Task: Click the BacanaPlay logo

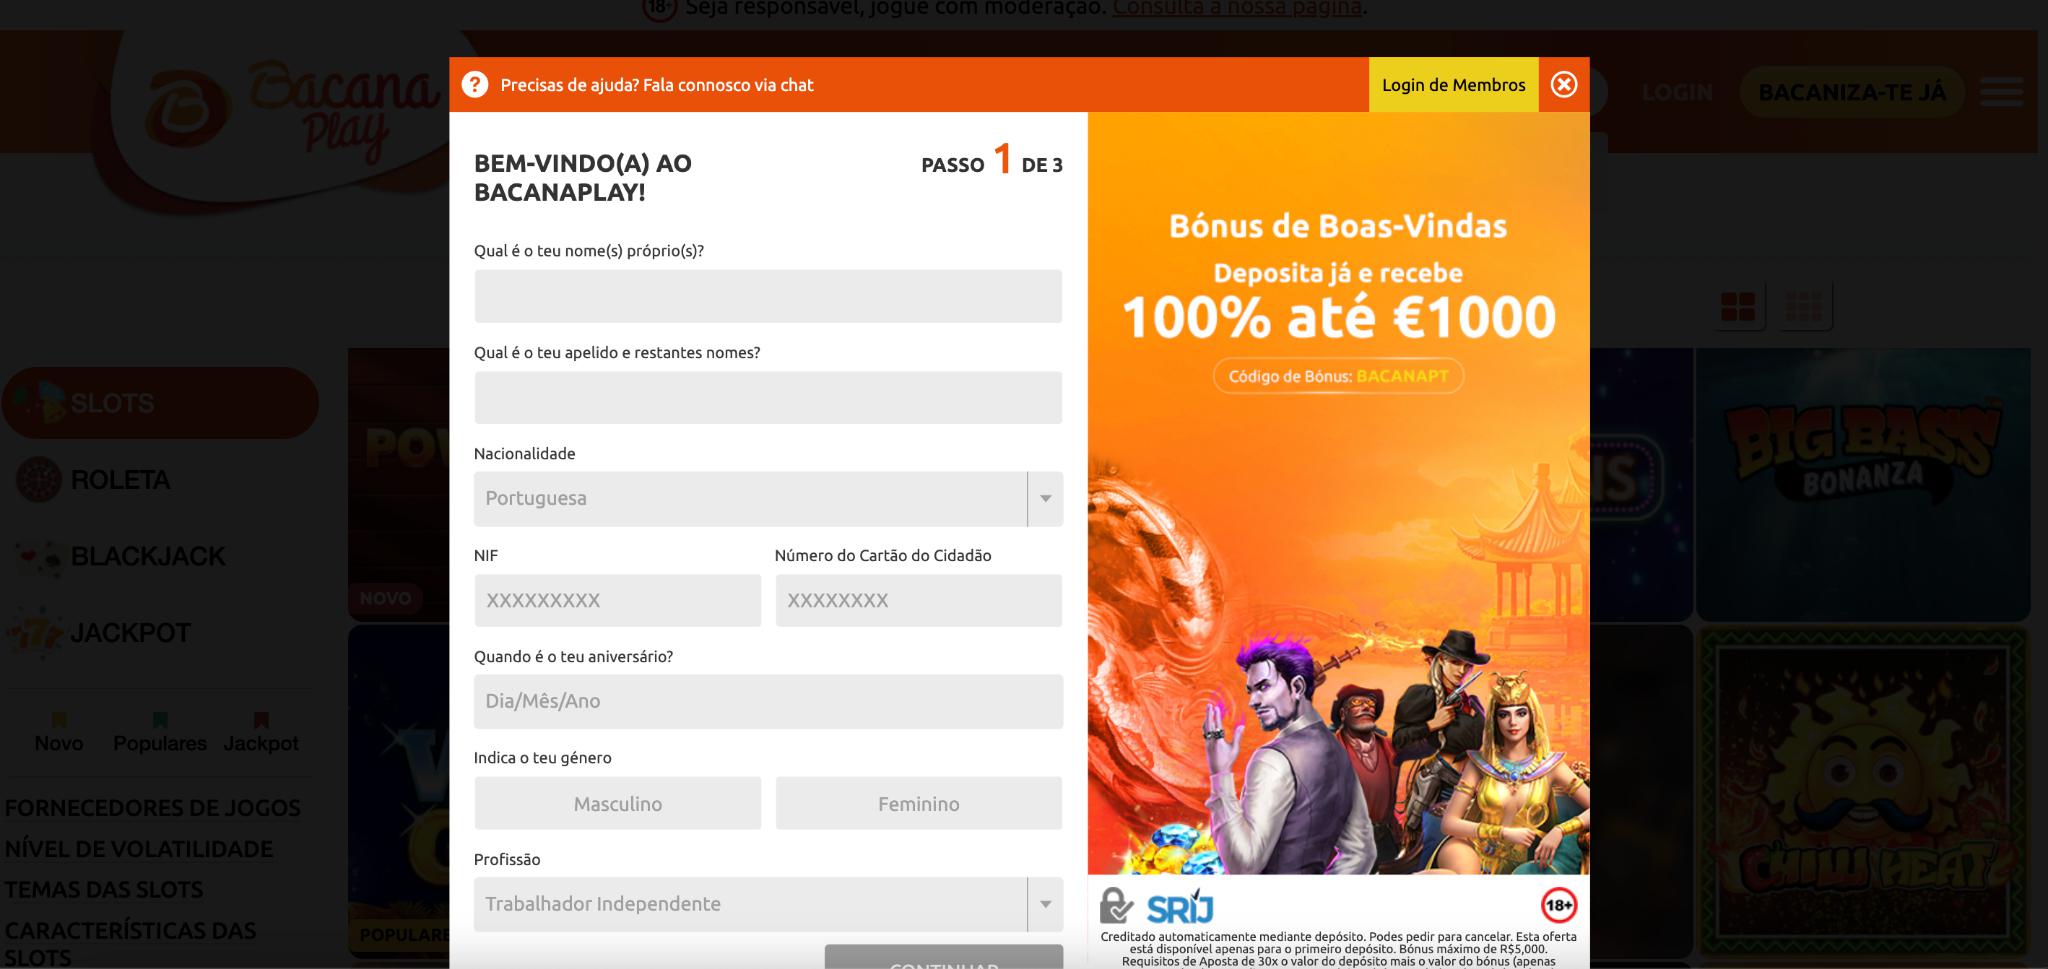Action: 292,112
